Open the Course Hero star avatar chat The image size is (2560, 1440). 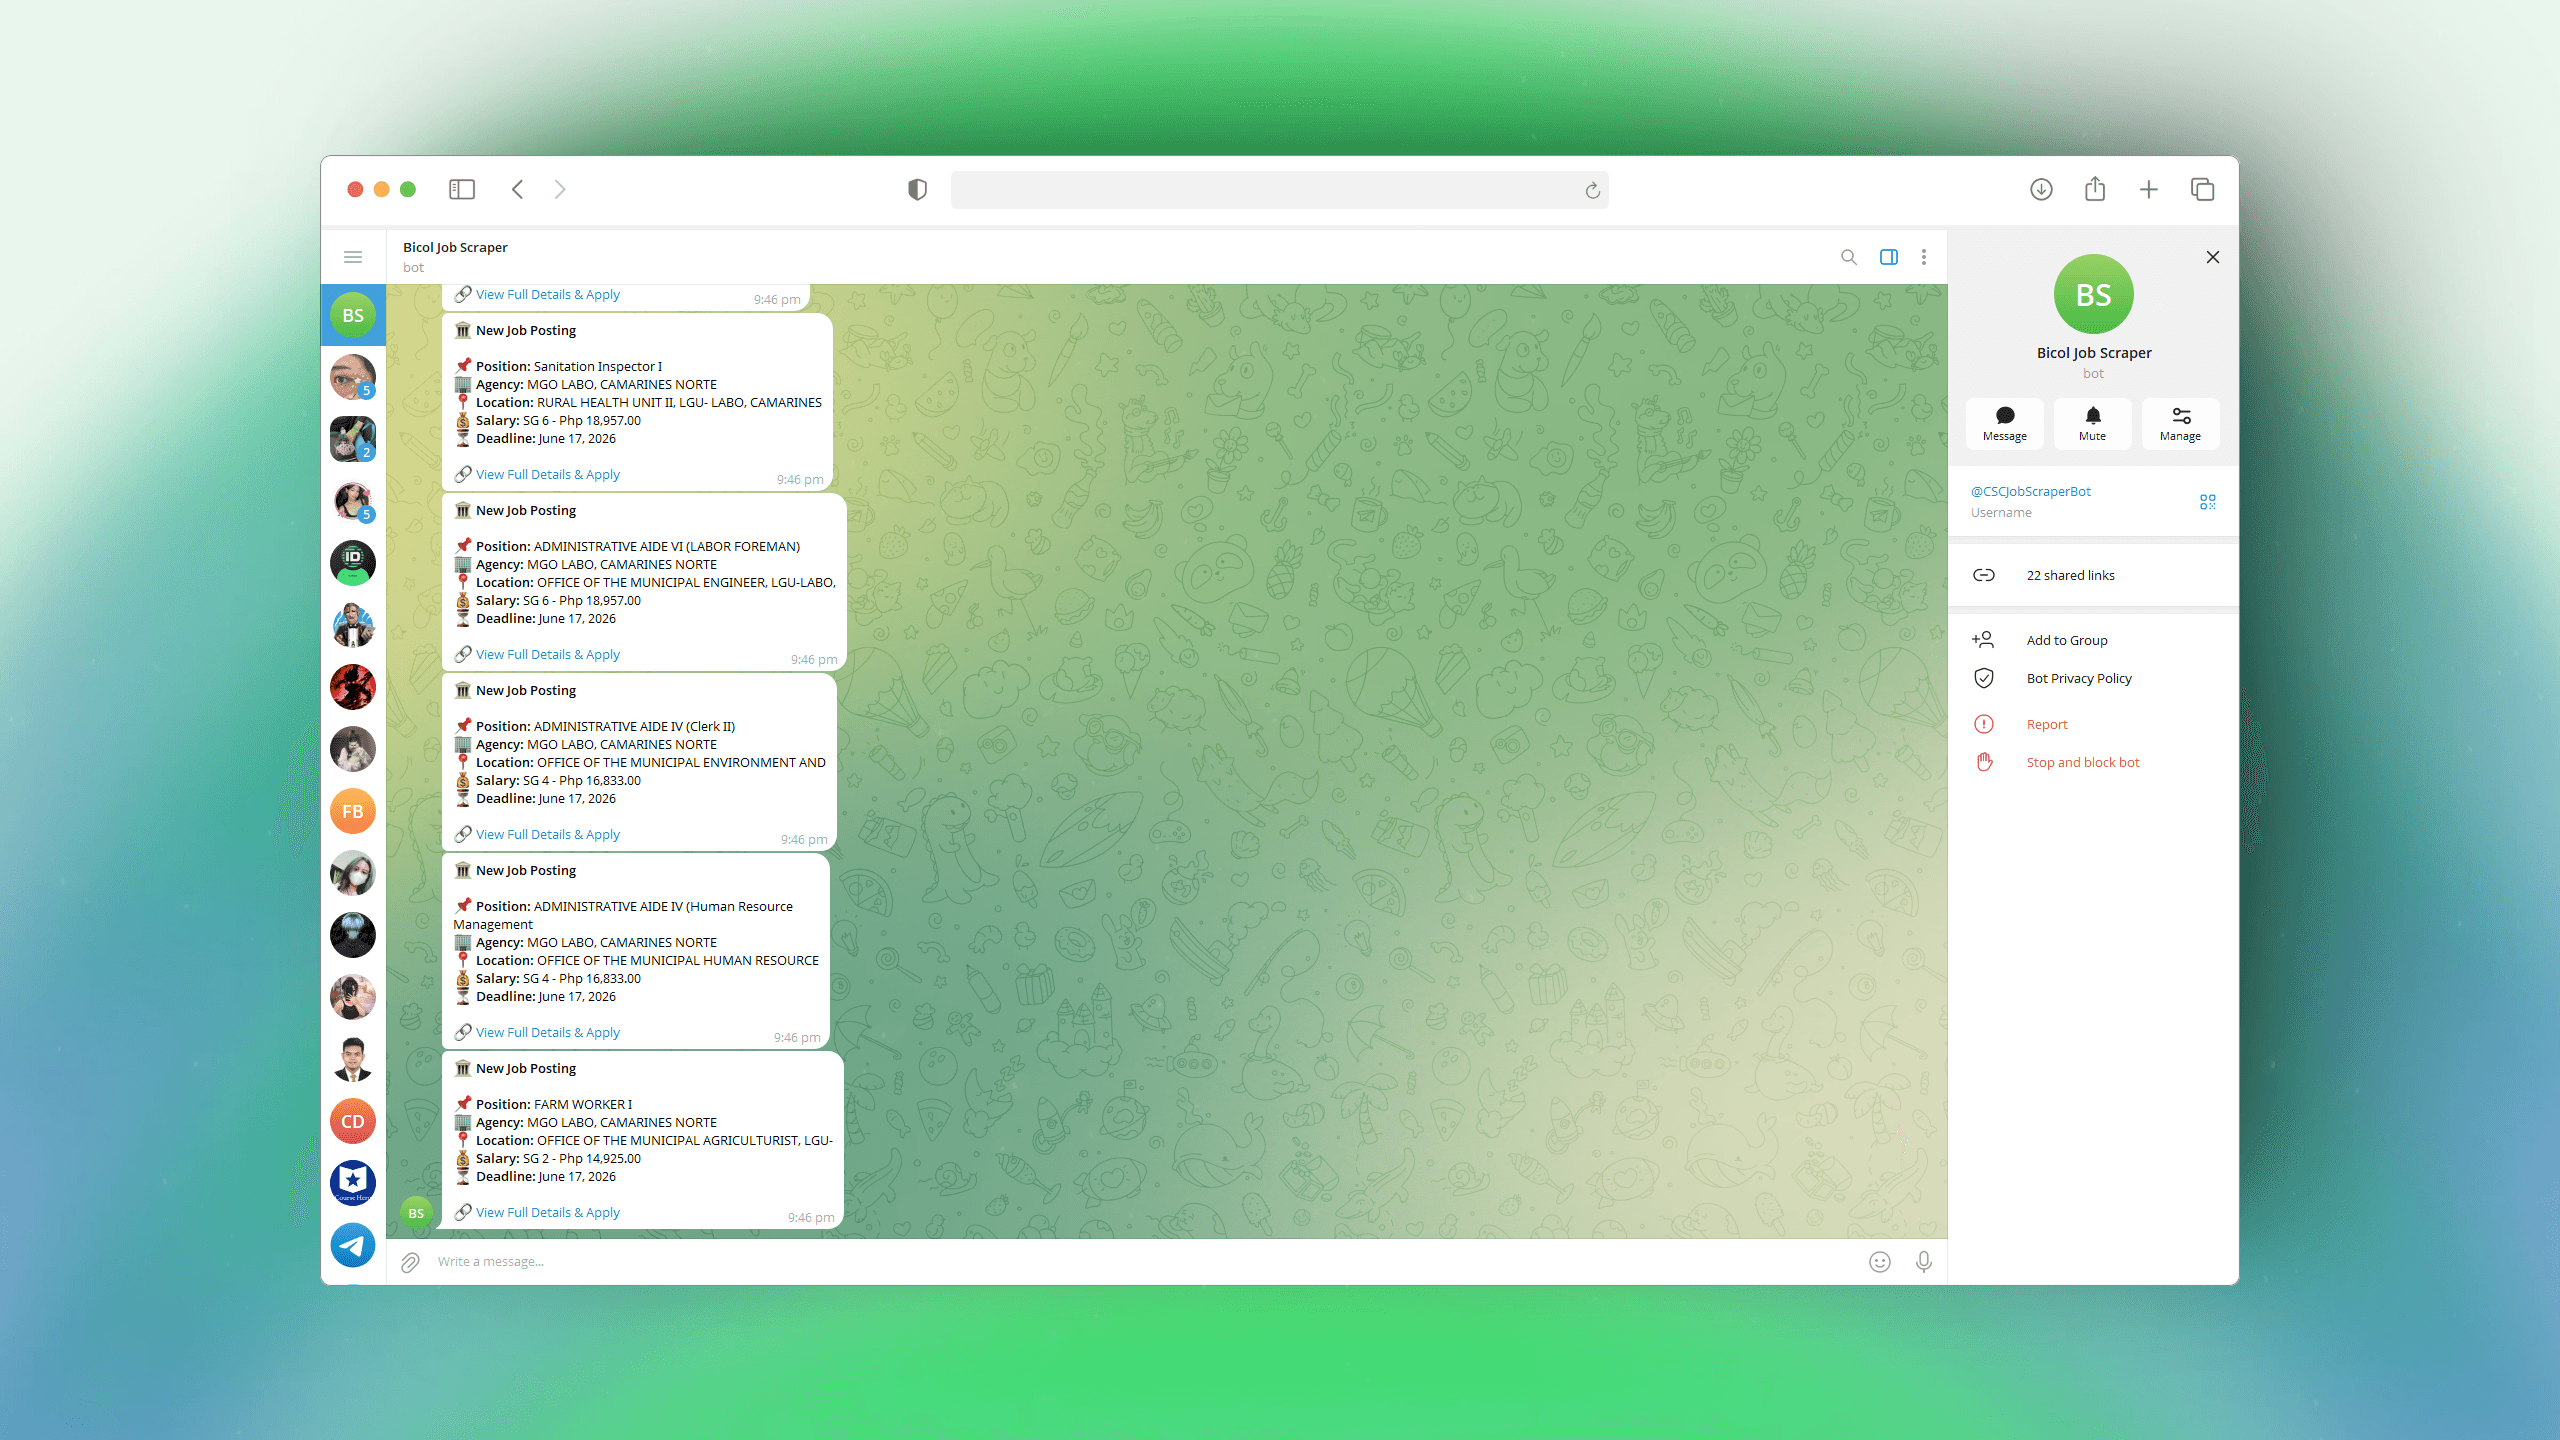(353, 1183)
